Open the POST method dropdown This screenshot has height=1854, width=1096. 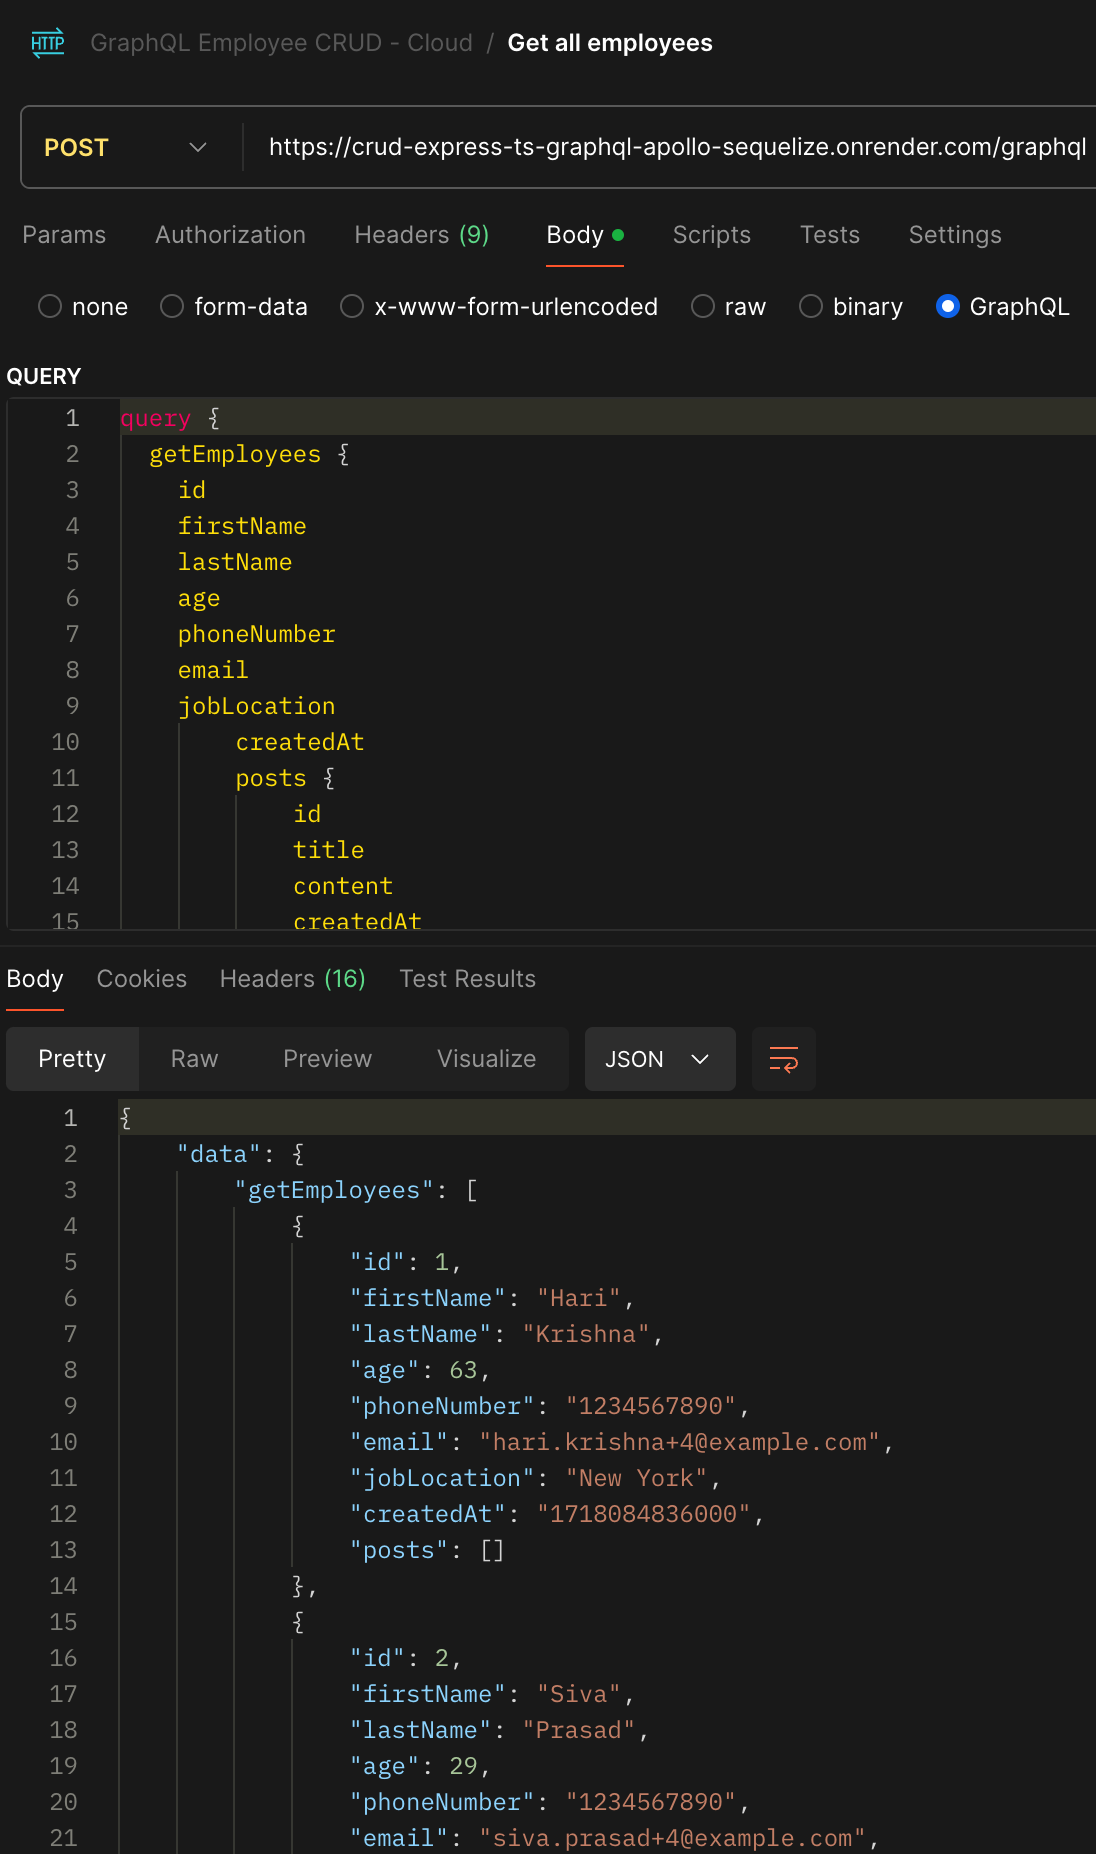click(x=126, y=147)
